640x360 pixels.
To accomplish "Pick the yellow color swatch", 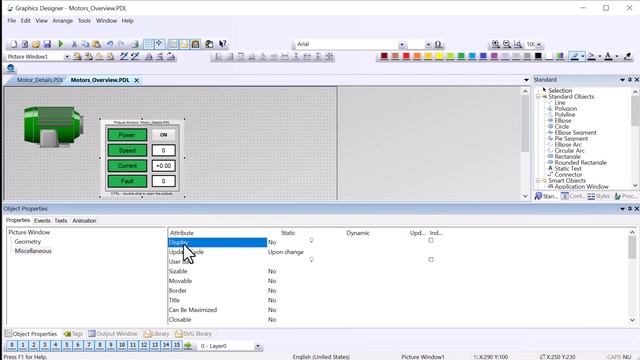I will coord(439,56).
